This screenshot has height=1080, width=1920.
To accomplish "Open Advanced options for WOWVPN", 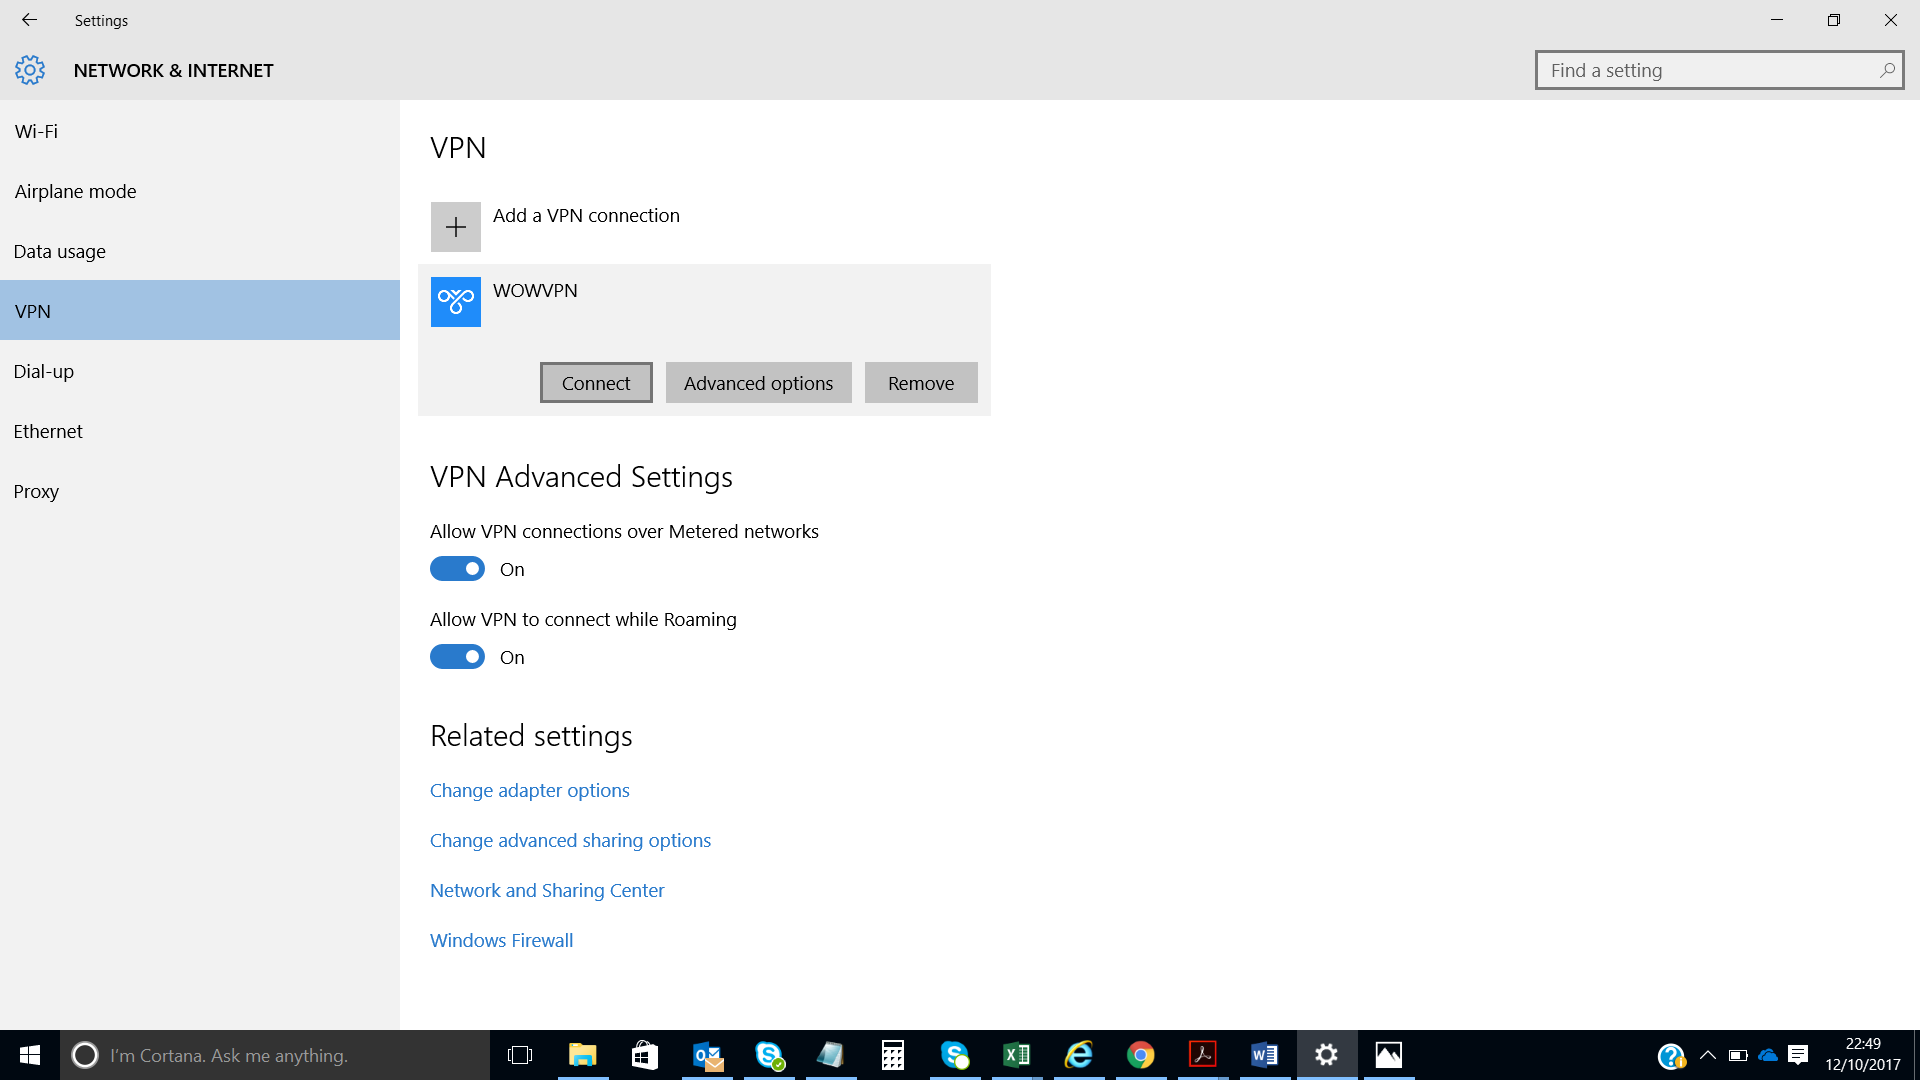I will coord(758,383).
